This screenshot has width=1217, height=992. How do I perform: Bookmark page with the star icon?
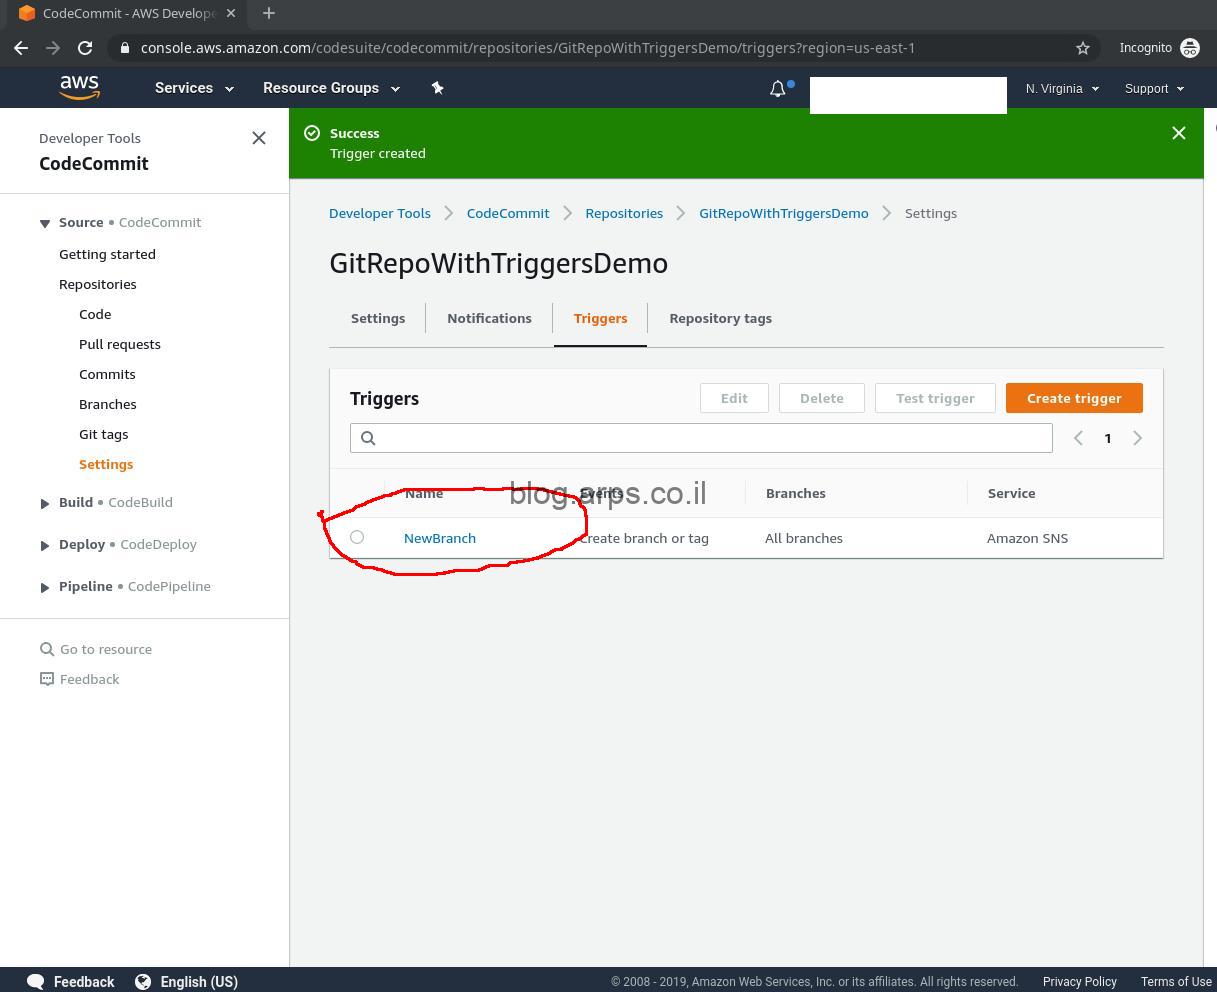(1082, 48)
